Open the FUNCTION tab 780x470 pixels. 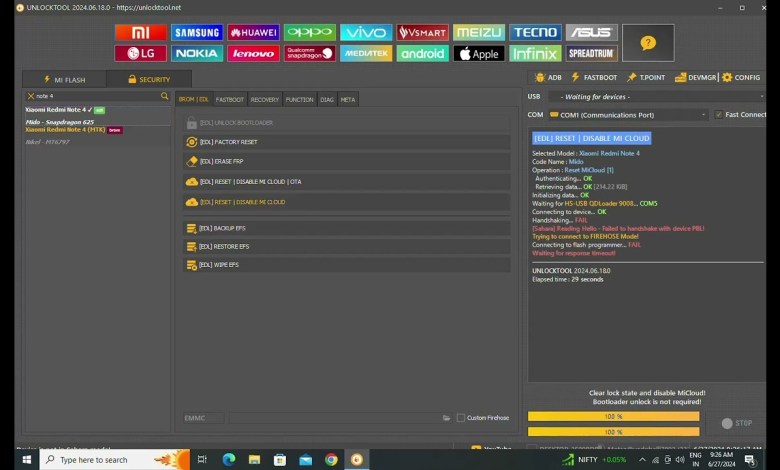coord(299,99)
